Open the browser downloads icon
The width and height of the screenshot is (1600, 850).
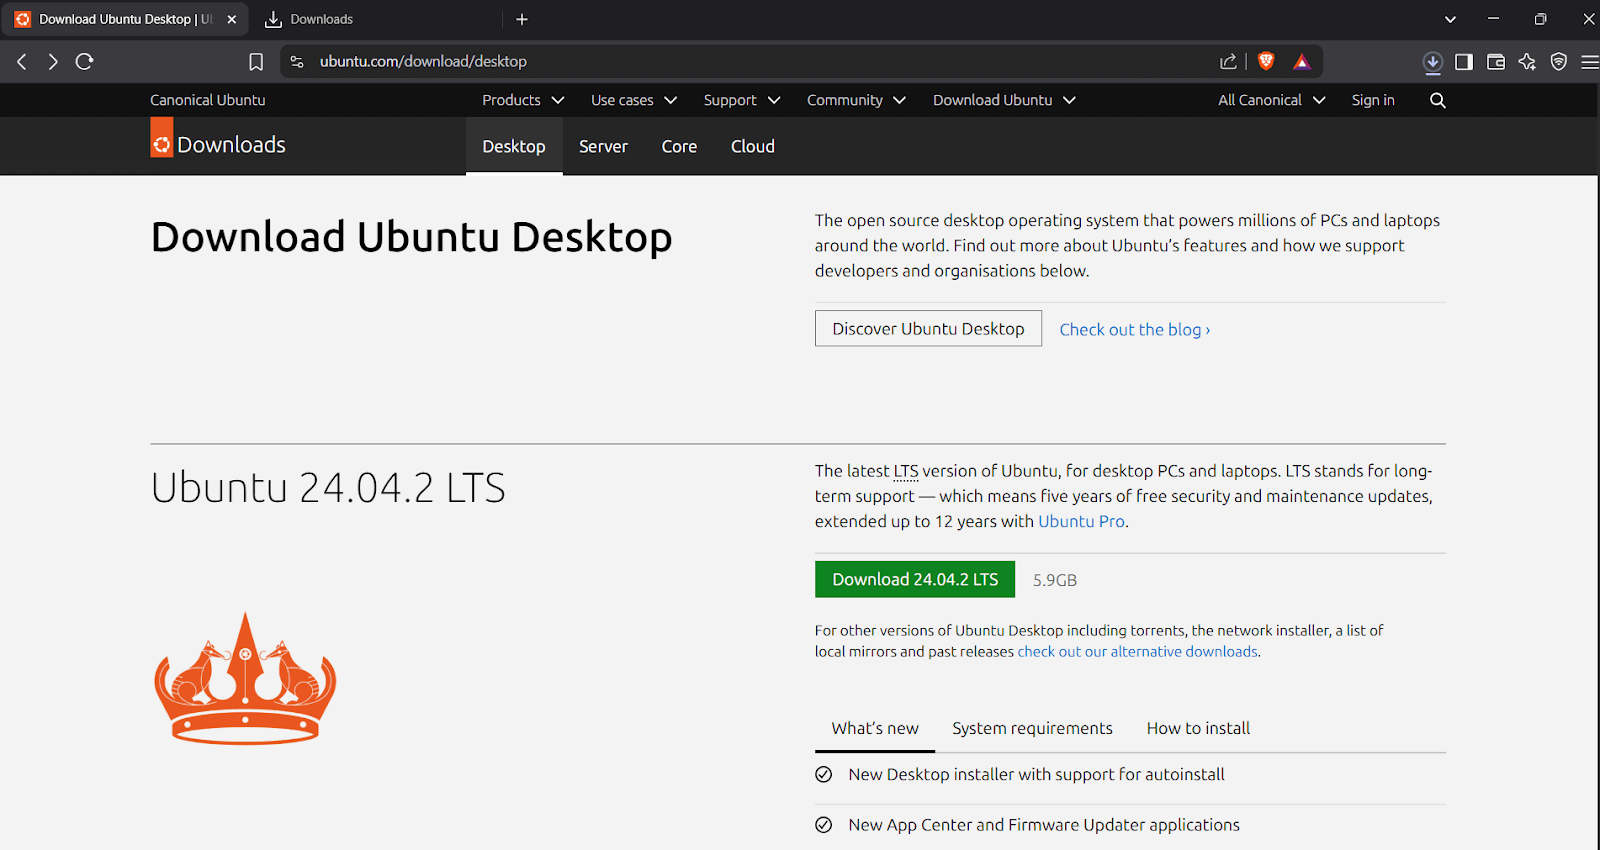tap(1433, 62)
